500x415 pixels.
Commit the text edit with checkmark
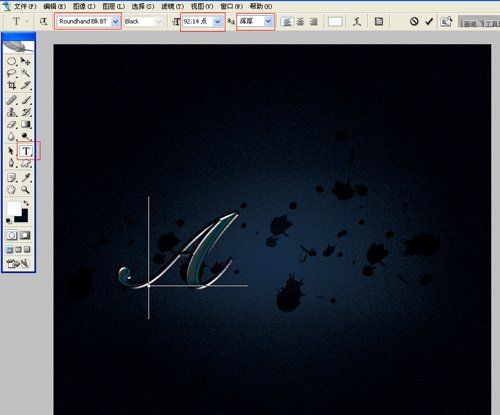point(429,22)
